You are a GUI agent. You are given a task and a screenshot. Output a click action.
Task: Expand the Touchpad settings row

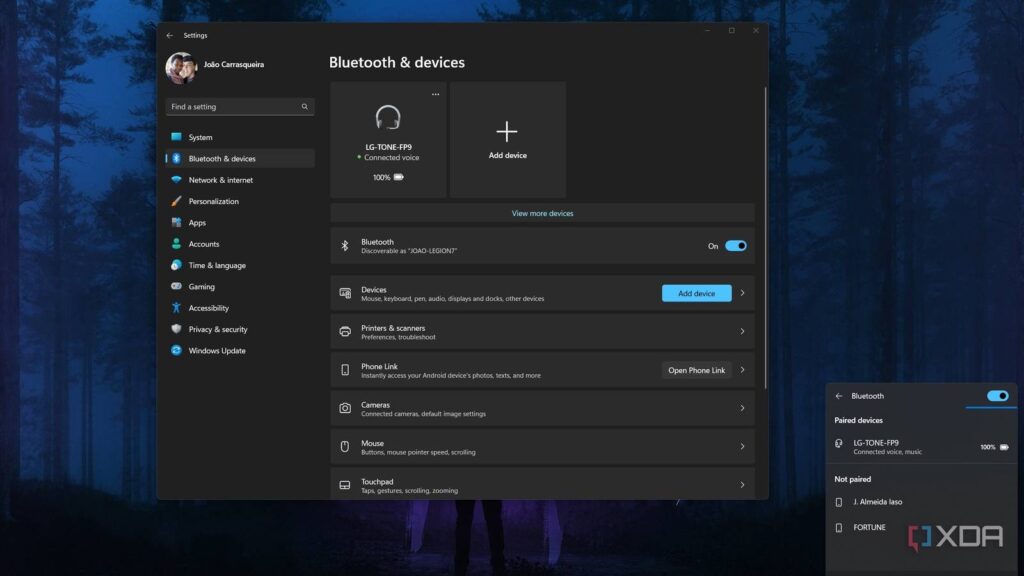tap(742, 485)
